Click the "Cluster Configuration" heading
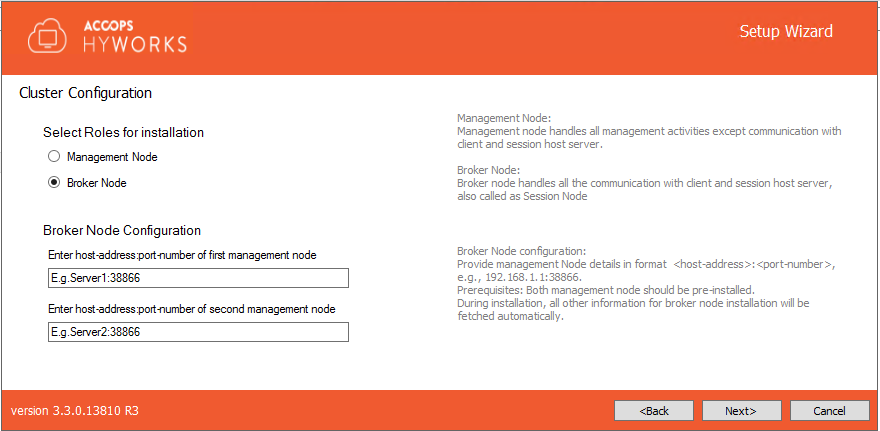Image resolution: width=880 pixels, height=431 pixels. tap(85, 93)
